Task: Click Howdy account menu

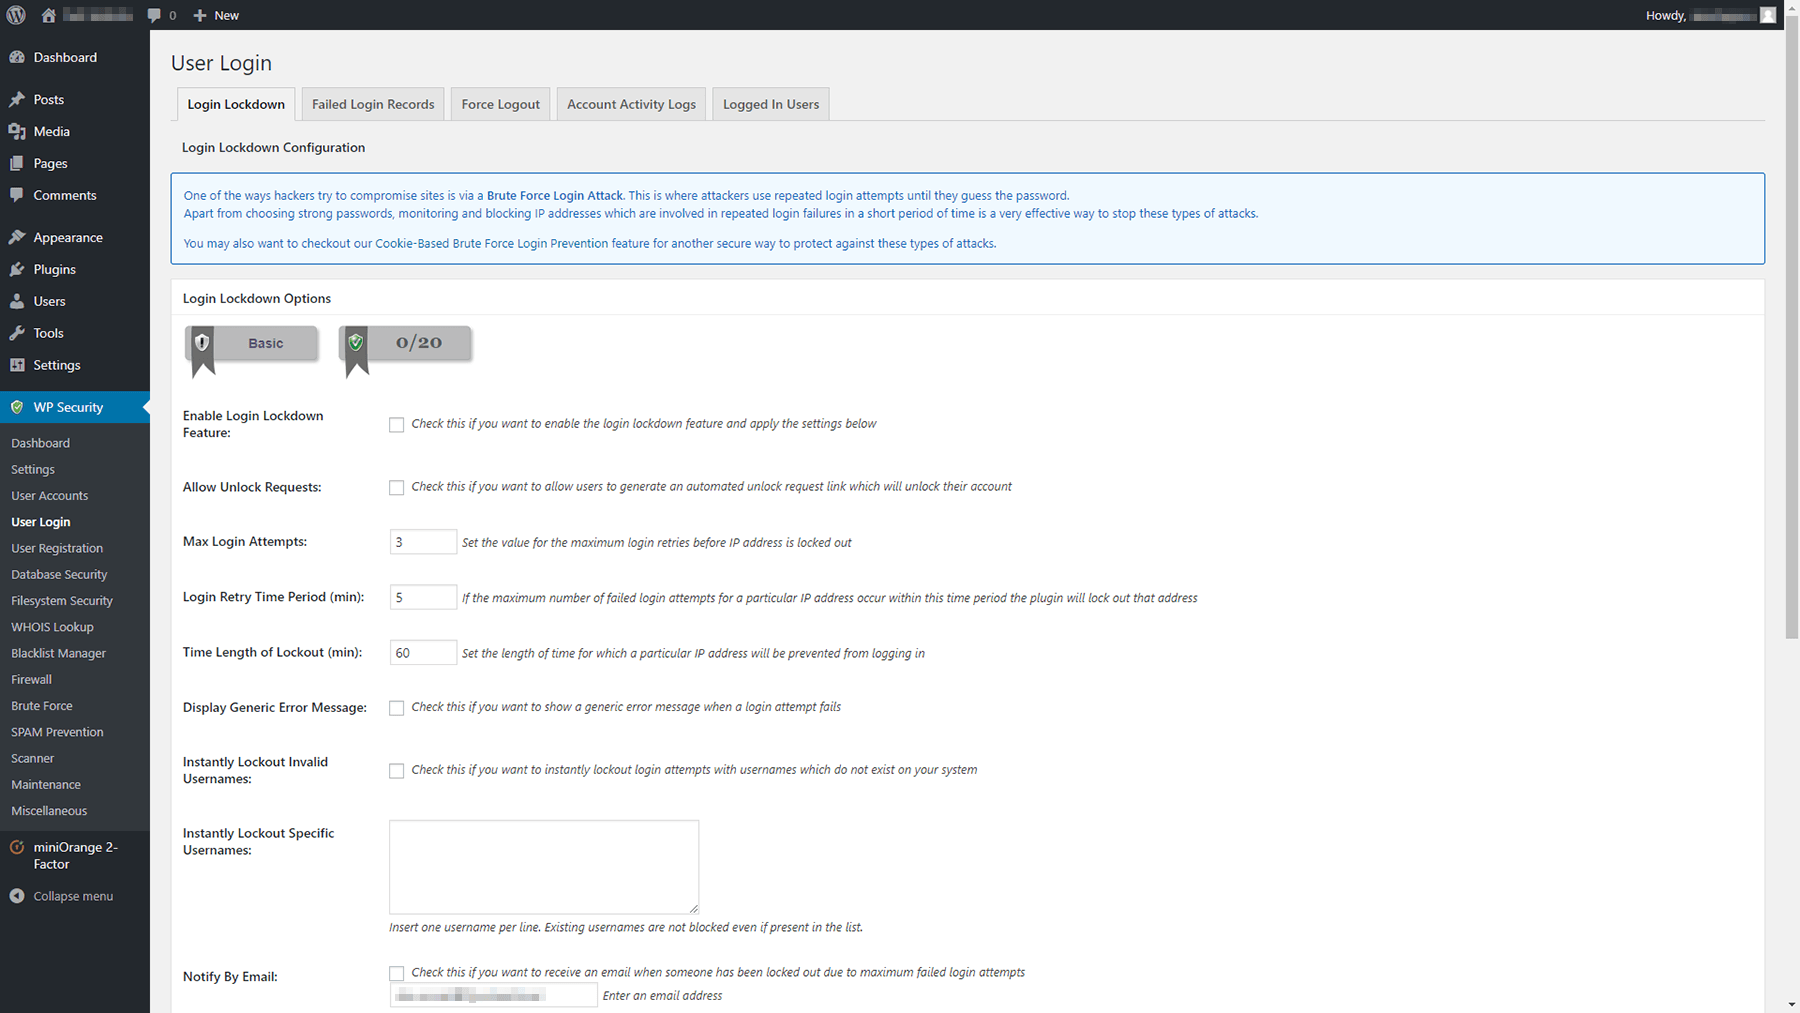Action: click(1710, 15)
